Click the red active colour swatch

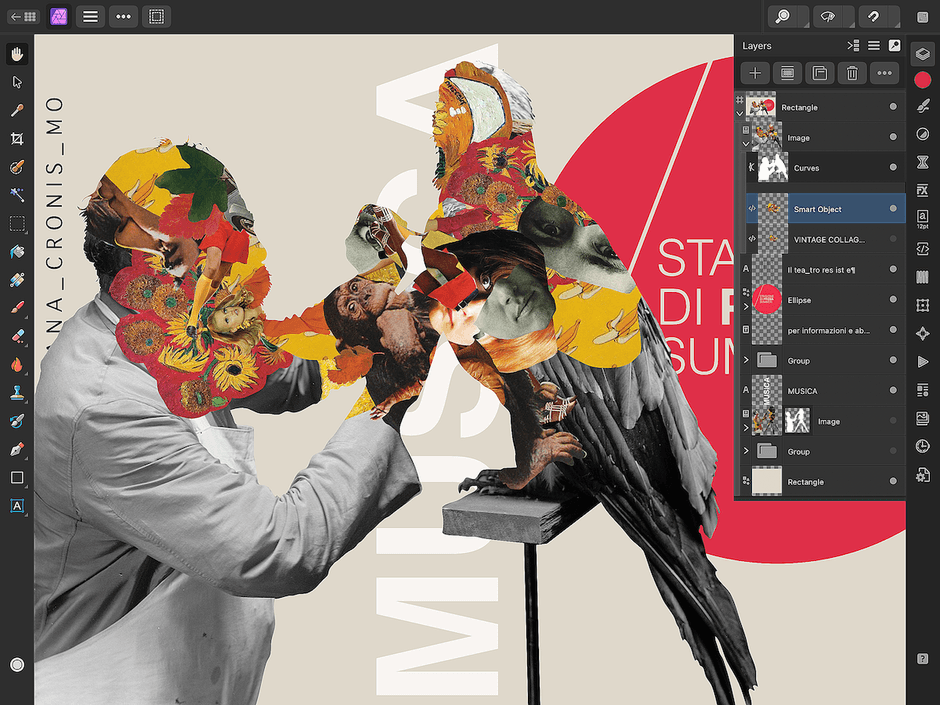922,79
